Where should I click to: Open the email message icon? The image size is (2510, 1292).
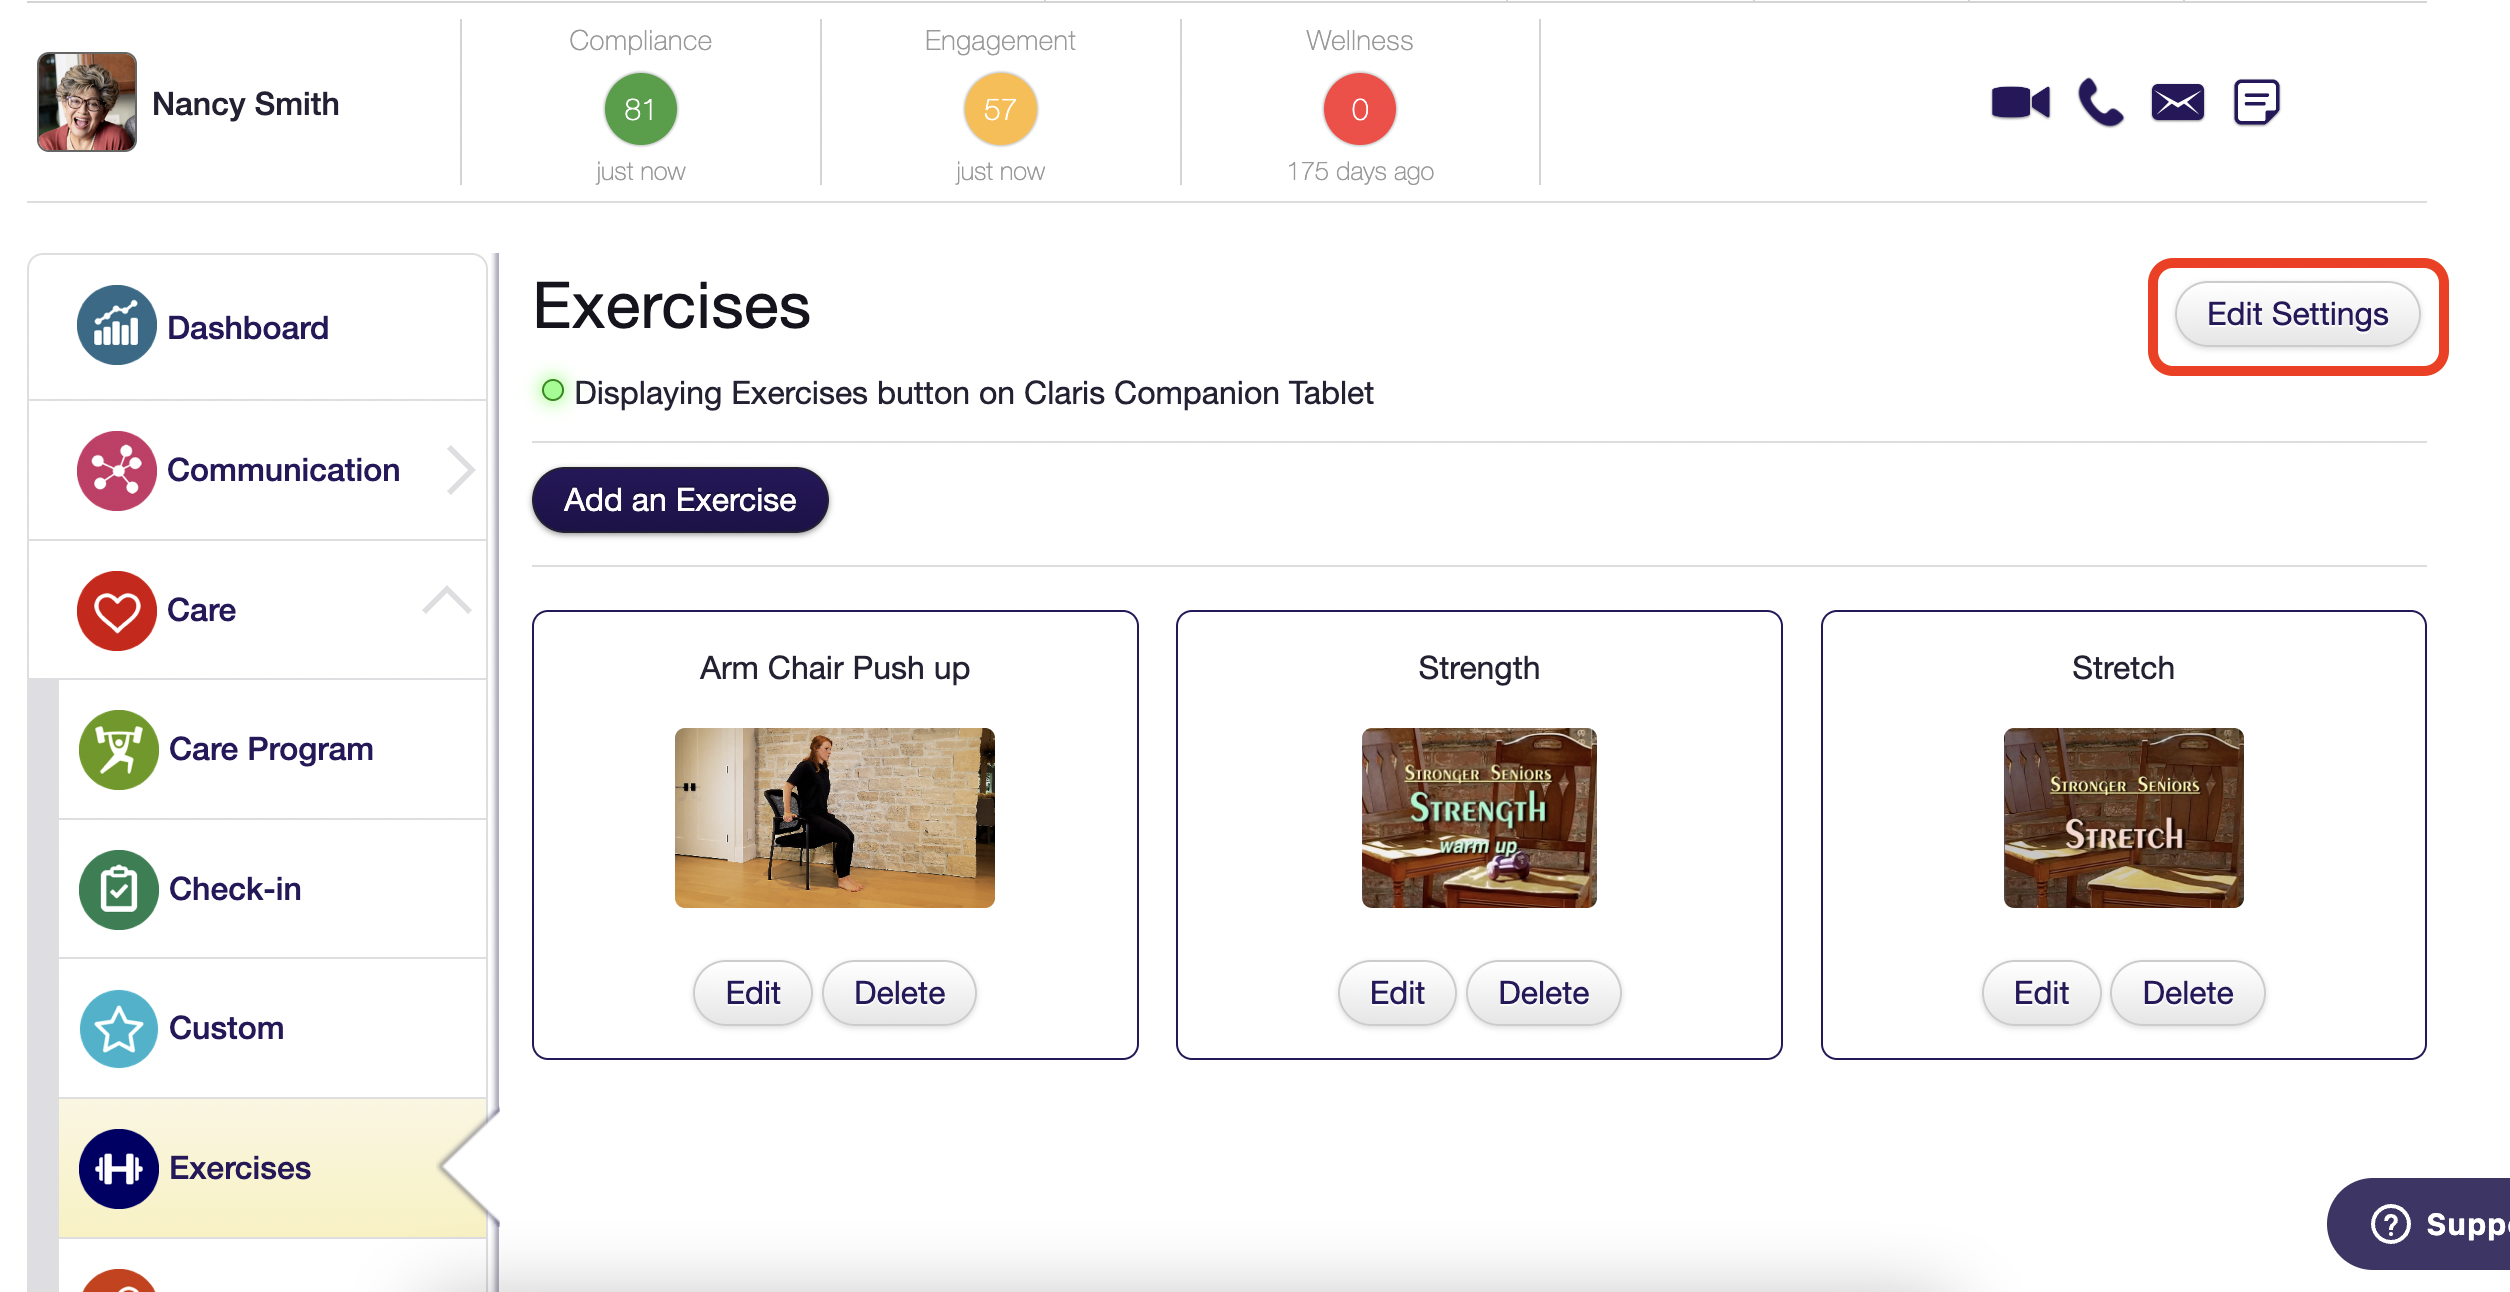[2177, 101]
